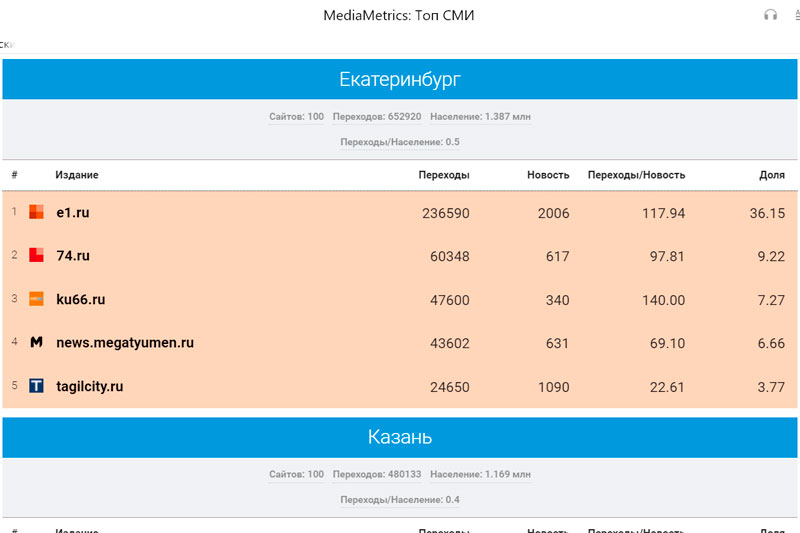
Task: Click Переходы/Население: 0.5 statistic
Action: (x=400, y=142)
